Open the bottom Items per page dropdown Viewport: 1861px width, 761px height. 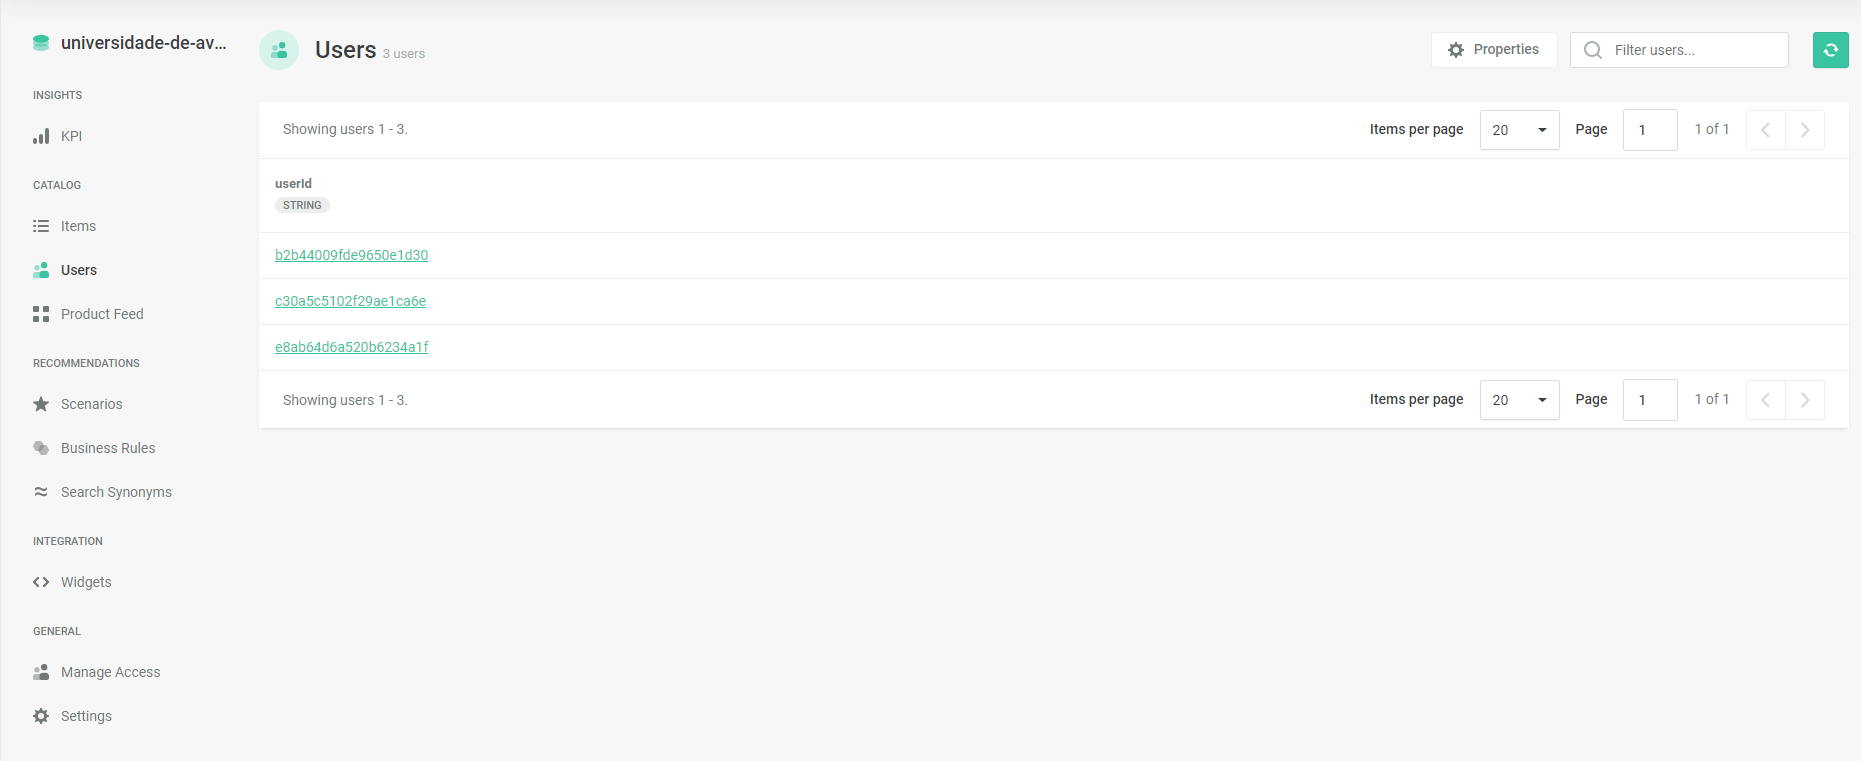[1519, 399]
